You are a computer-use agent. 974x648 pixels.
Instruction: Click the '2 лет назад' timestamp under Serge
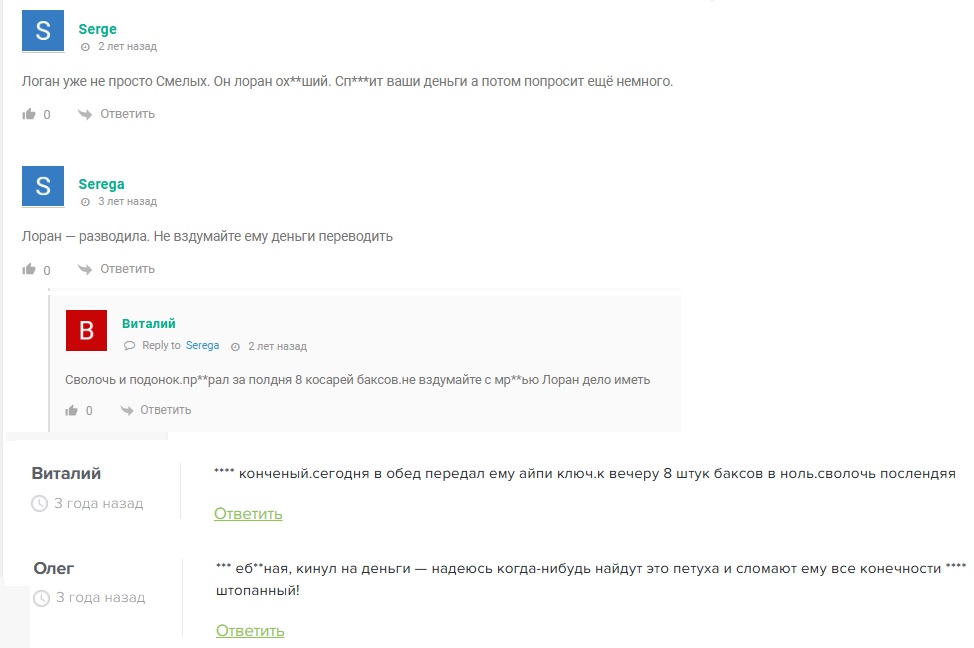tap(127, 46)
